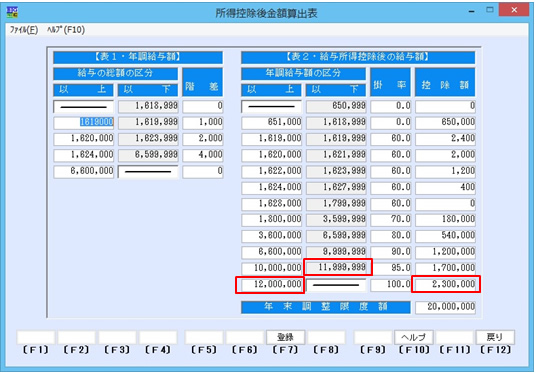Click the 年末調整限度額 label

click(326, 307)
